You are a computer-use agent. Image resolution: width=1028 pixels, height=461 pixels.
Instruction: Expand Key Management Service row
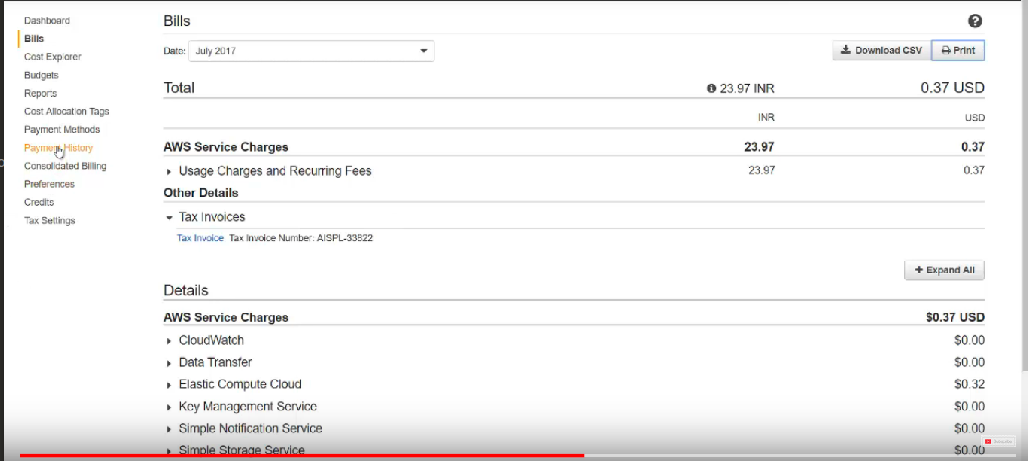tap(168, 407)
